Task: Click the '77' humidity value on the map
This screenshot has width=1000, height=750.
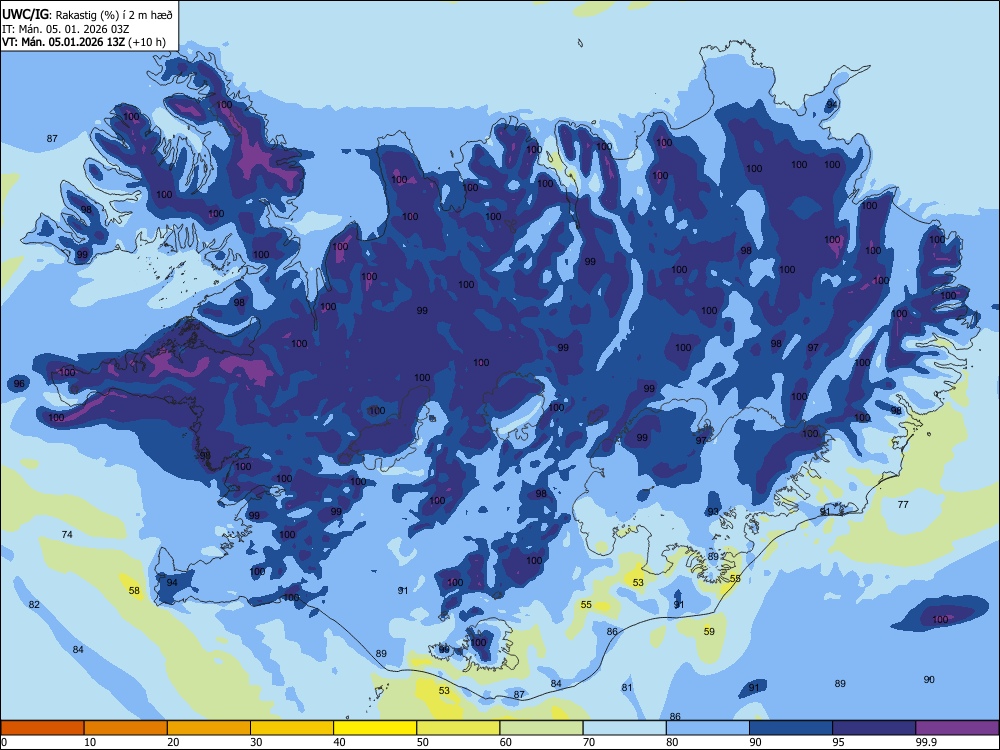Action: point(903,504)
